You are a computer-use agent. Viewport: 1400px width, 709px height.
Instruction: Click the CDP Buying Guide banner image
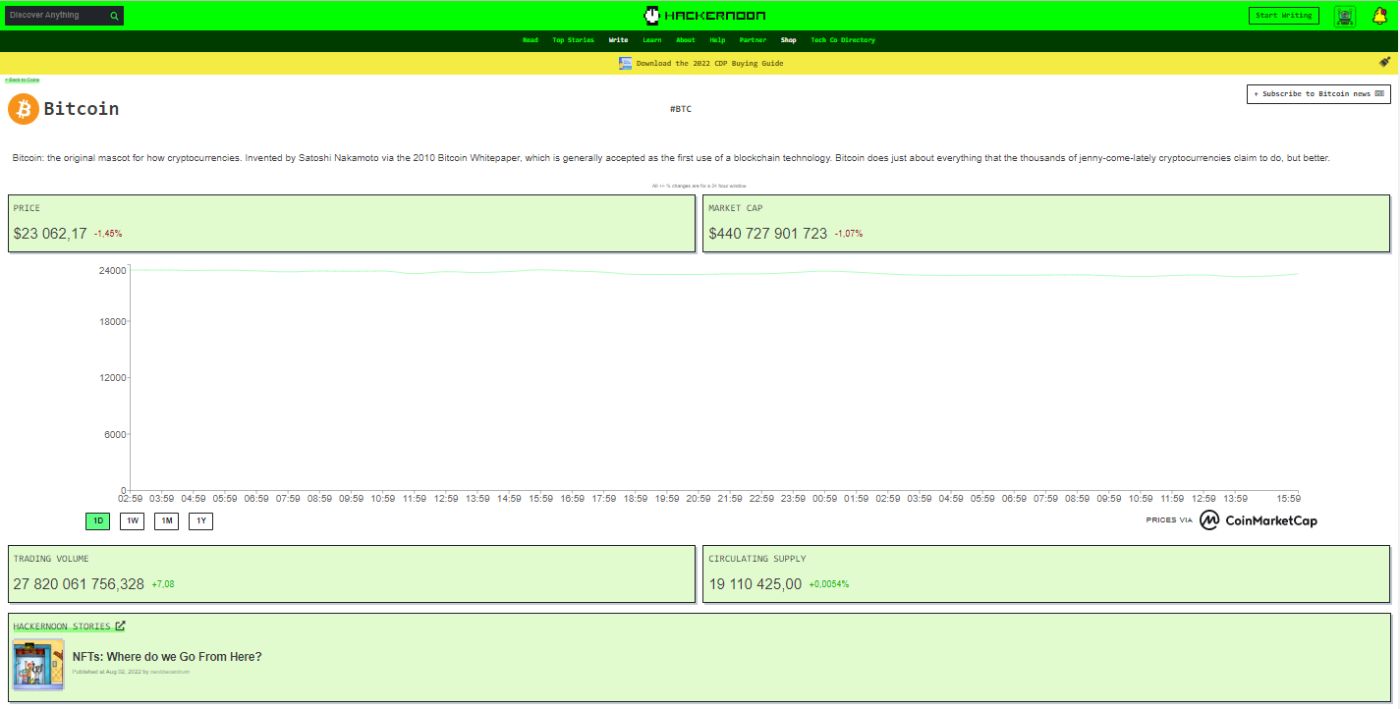pos(625,63)
